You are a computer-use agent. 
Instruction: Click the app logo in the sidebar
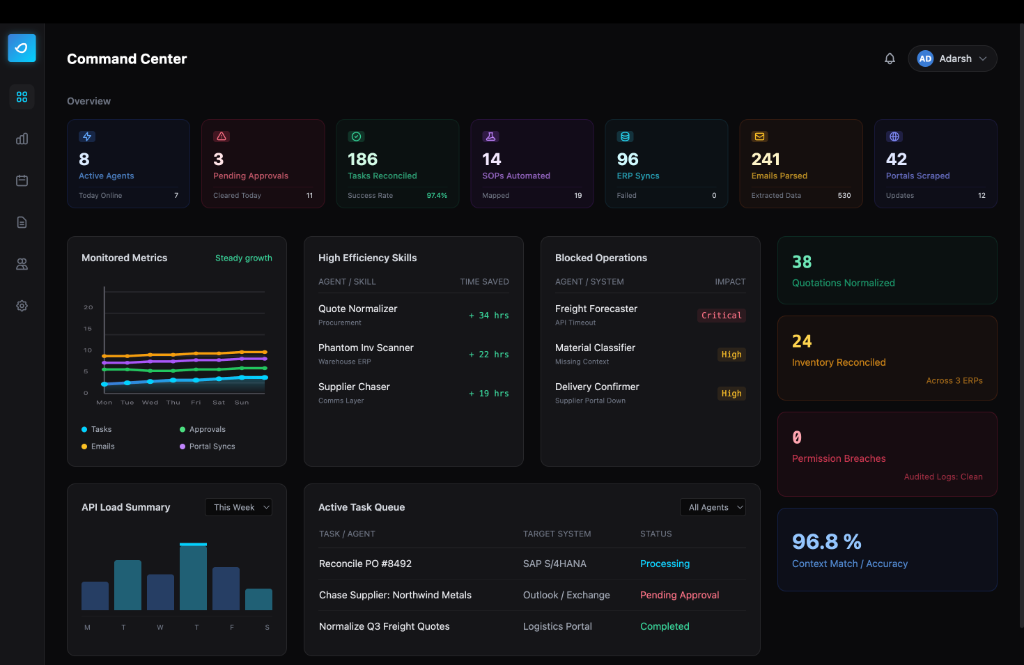tap(22, 48)
